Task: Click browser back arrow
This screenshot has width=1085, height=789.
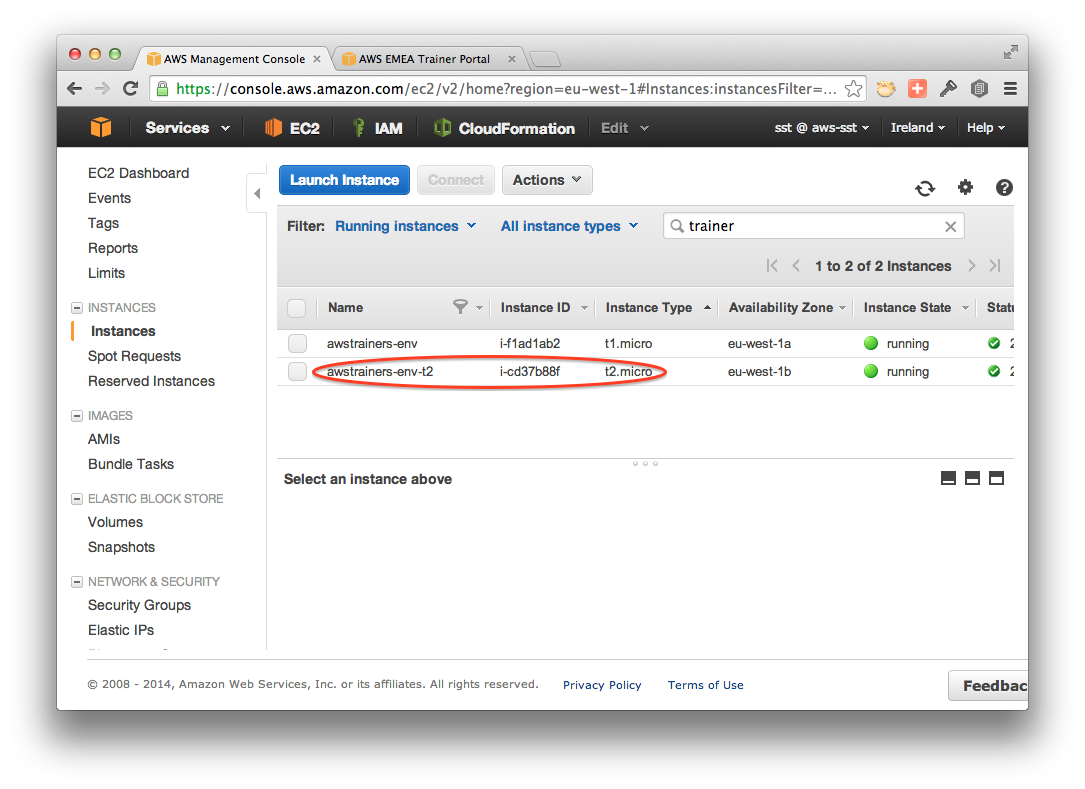Action: point(75,89)
